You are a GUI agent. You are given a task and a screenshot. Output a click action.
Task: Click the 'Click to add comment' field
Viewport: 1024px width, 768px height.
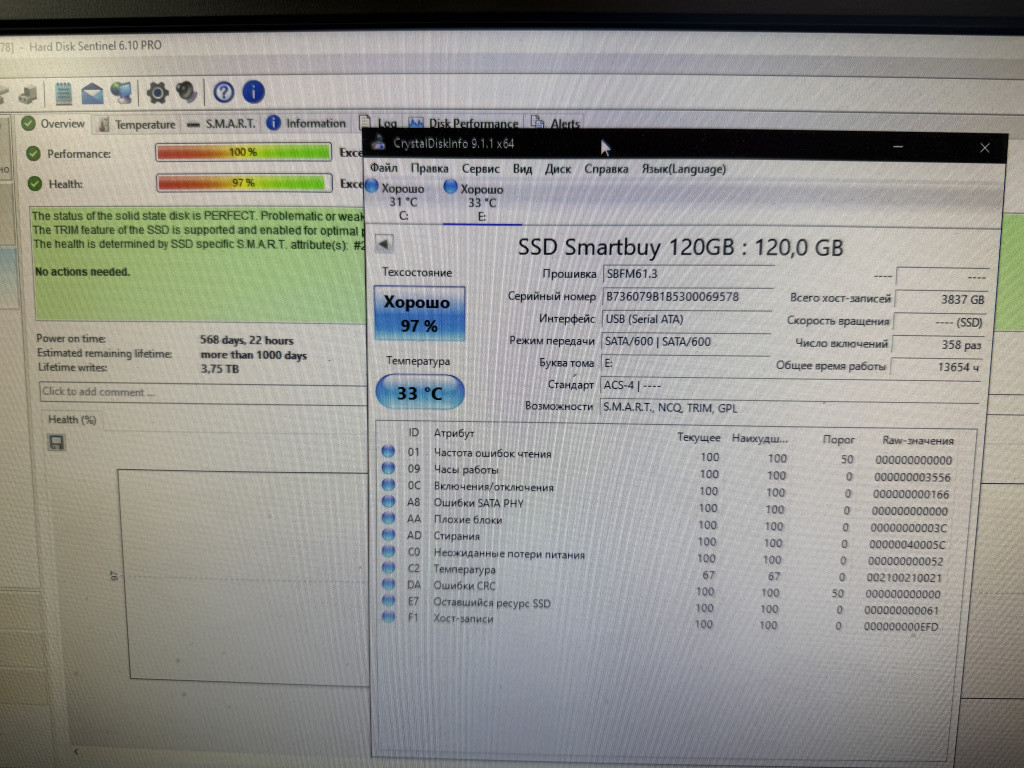(x=200, y=392)
